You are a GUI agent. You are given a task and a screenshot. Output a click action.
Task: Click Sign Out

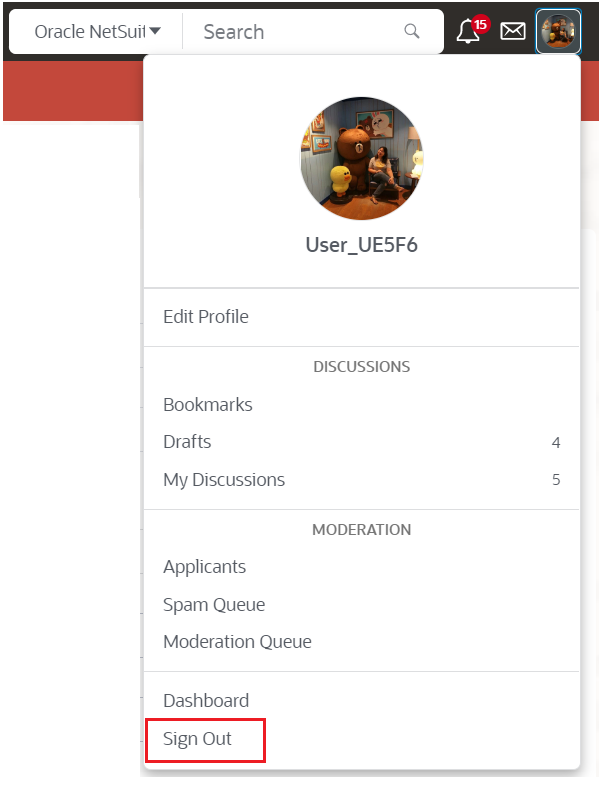[x=197, y=739]
